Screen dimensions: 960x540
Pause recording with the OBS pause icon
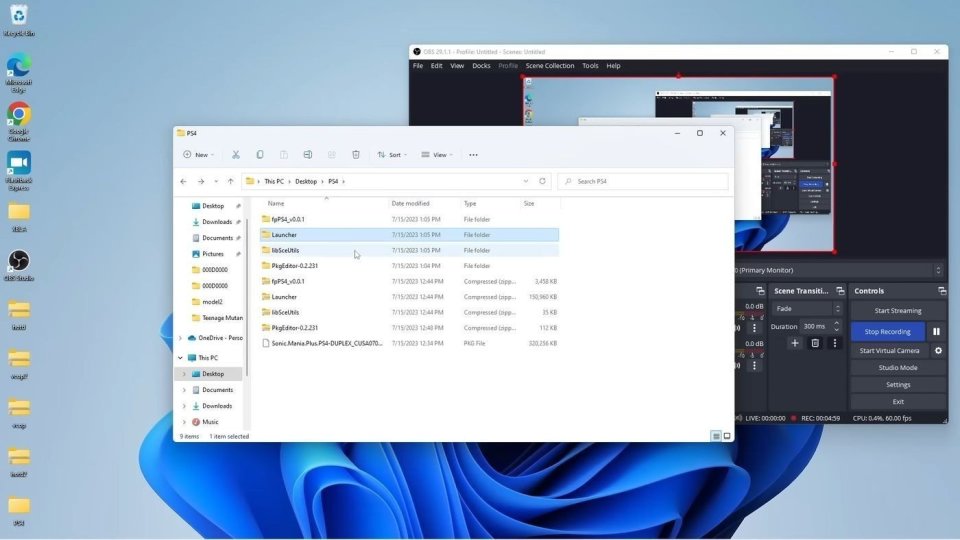point(937,331)
